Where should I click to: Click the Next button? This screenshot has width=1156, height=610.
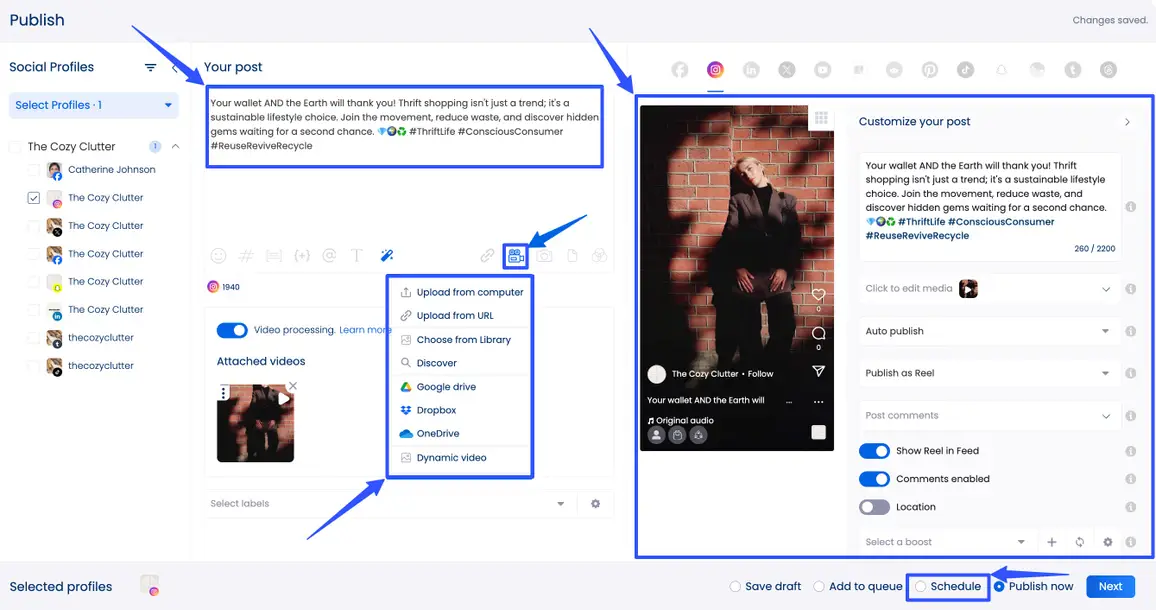click(x=1110, y=586)
